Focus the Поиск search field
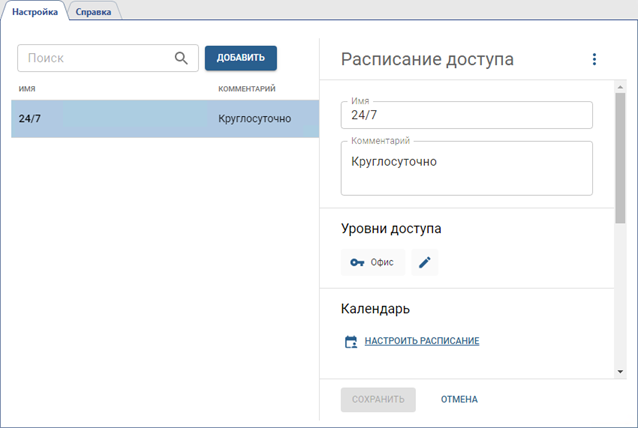The image size is (638, 428). coord(95,58)
